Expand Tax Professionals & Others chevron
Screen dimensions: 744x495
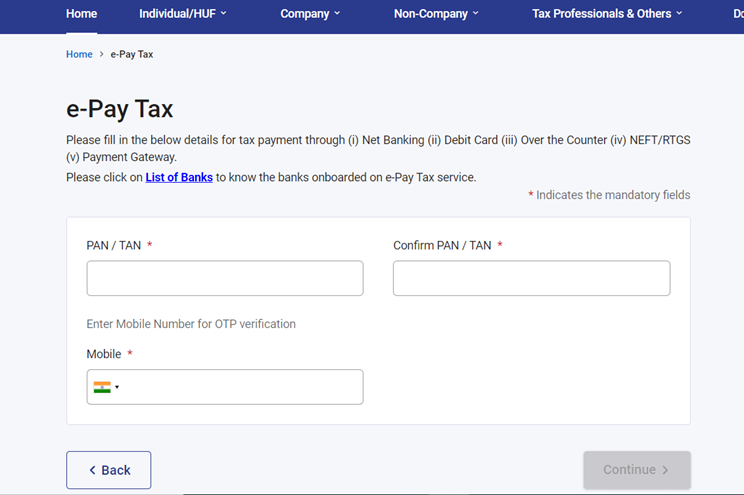[679, 14]
